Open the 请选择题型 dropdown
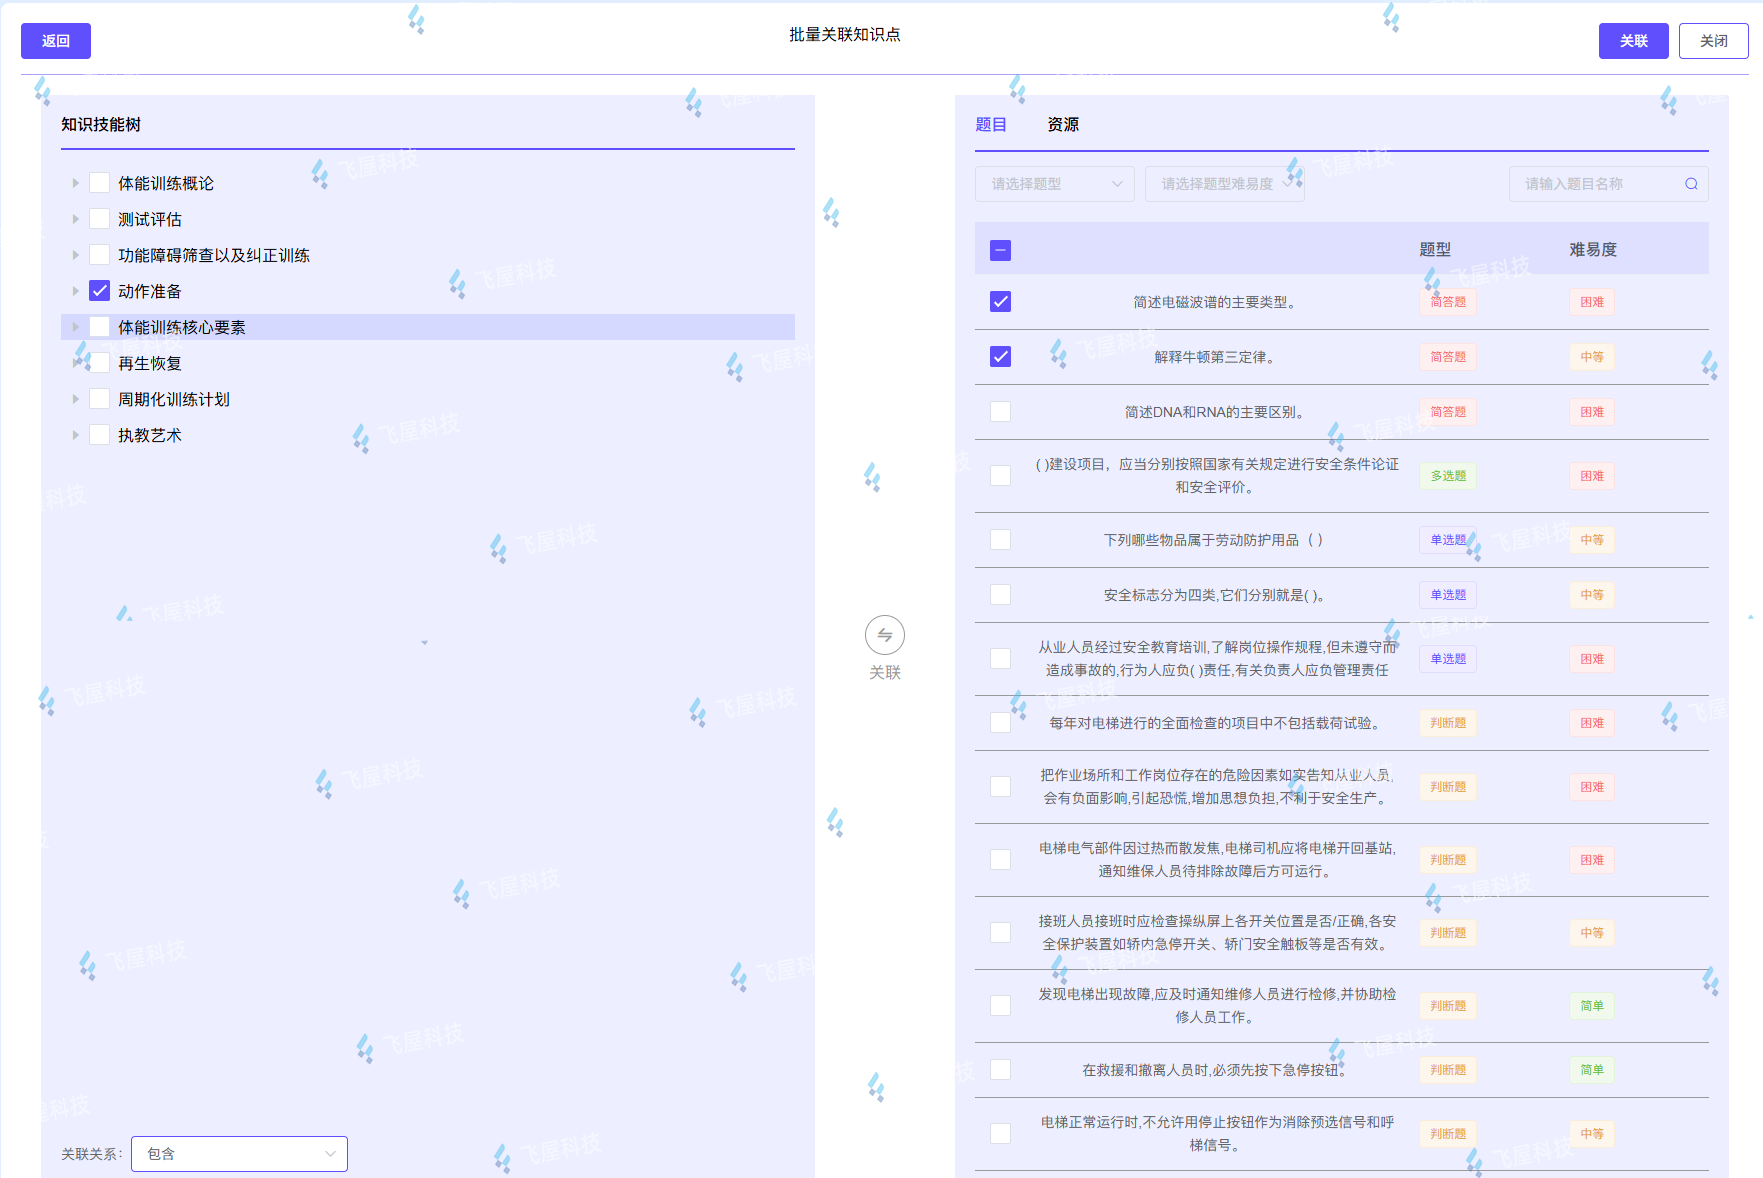Screen dimensions: 1763x1178 point(1054,184)
